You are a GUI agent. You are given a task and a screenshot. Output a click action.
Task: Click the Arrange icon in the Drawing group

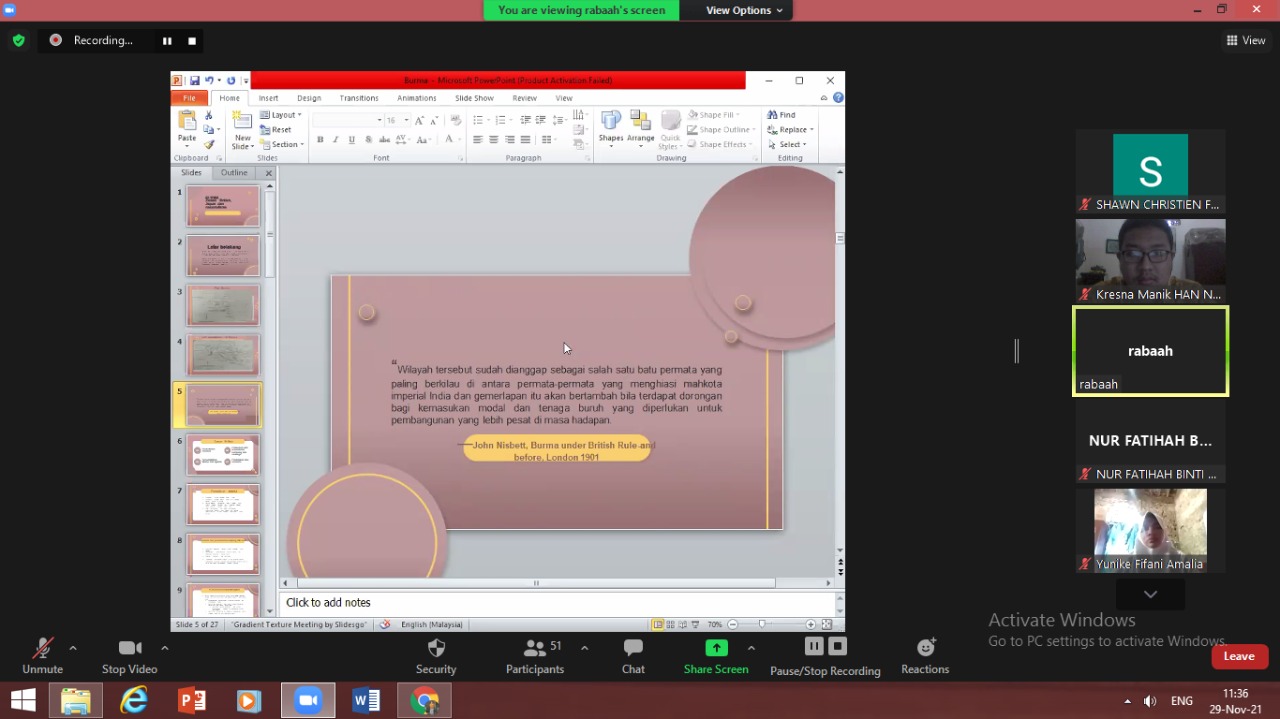641,127
